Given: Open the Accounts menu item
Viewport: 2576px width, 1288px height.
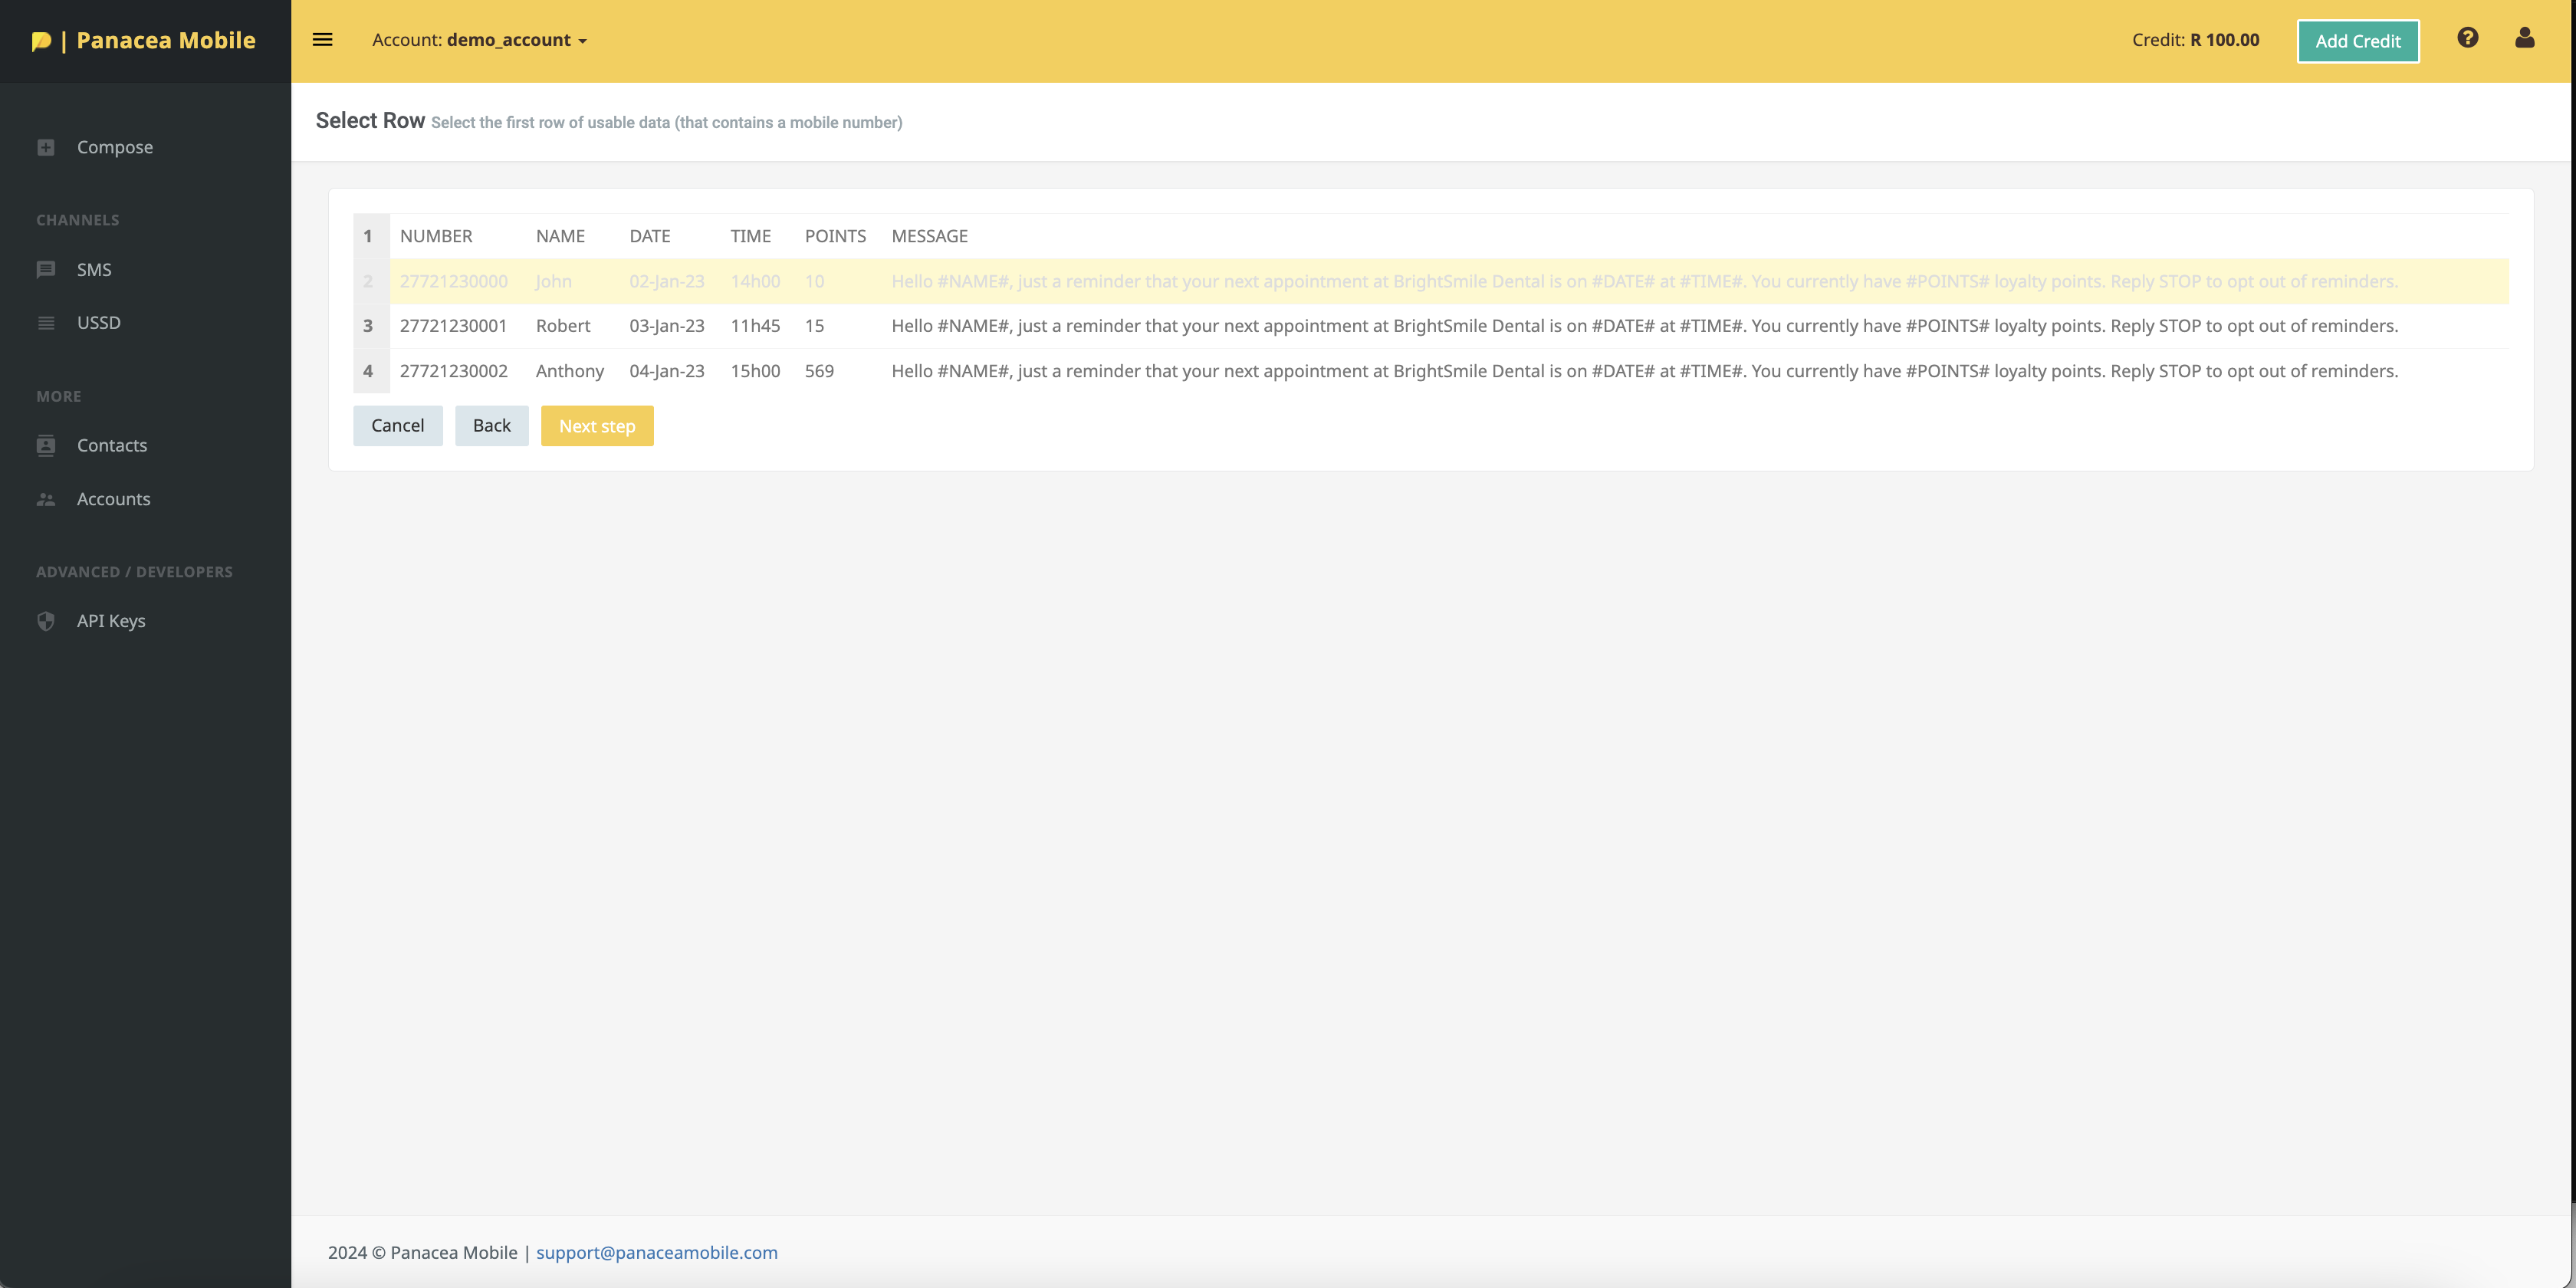Looking at the screenshot, I should click(113, 499).
